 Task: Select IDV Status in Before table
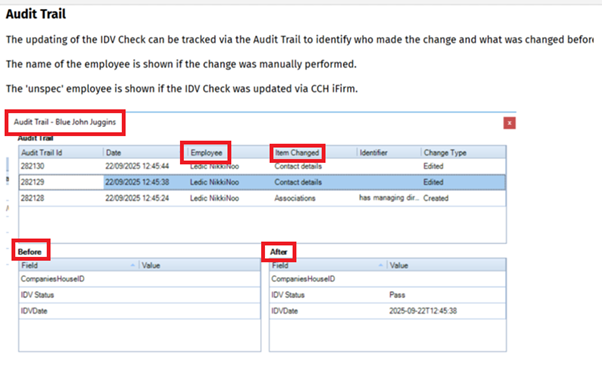[37, 295]
